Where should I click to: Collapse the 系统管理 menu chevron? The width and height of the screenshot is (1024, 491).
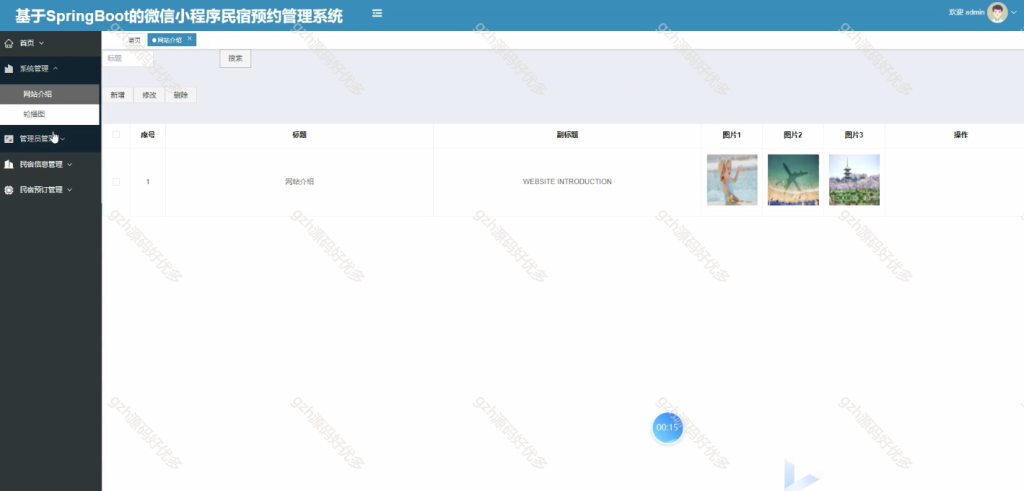(56, 69)
